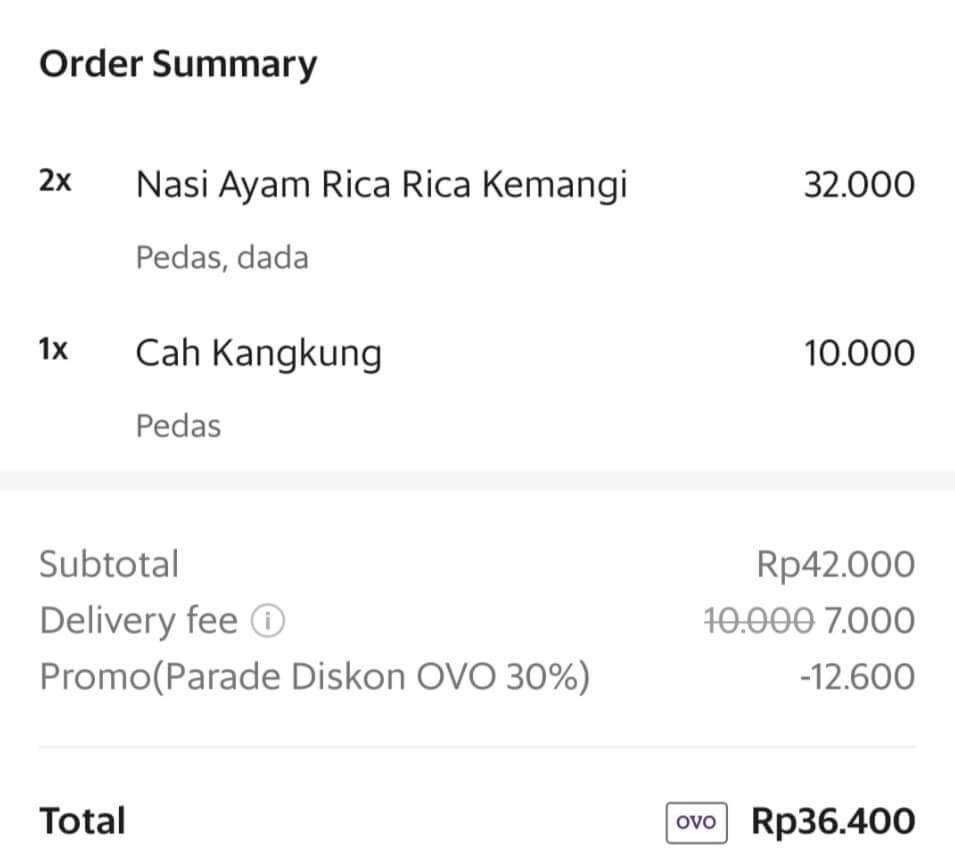Select the Cah Kangkung item
955x866 pixels.
258,353
